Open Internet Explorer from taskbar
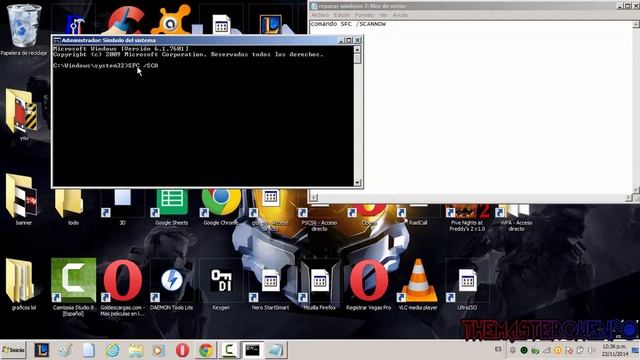Screen dimensions: 640x360 (x=113, y=350)
